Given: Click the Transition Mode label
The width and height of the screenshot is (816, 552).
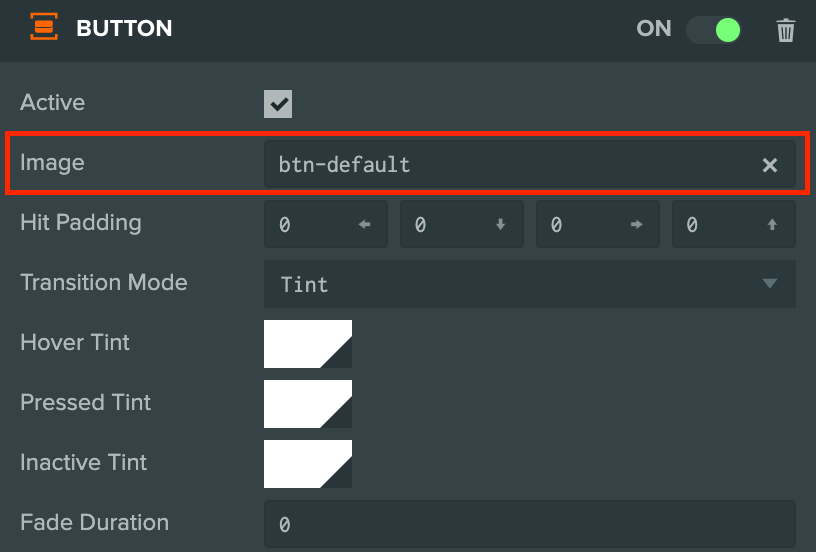Looking at the screenshot, I should click(x=104, y=283).
